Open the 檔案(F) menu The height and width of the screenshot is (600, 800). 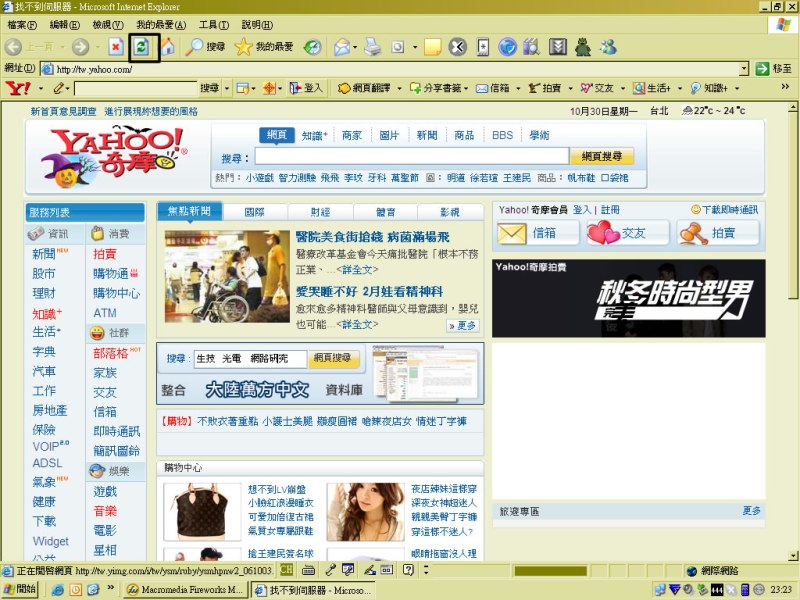pyautogui.click(x=22, y=24)
